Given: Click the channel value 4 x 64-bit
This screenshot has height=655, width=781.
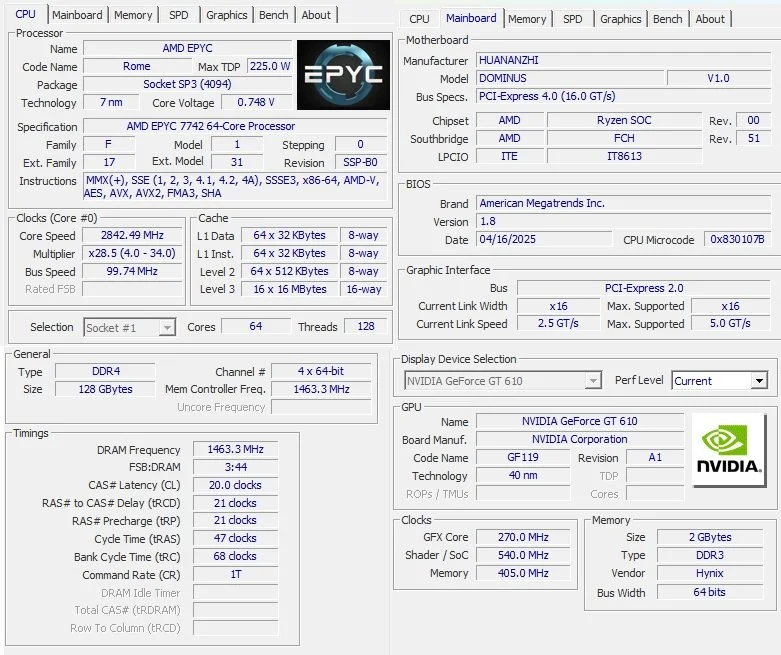Looking at the screenshot, I should click(321, 371).
